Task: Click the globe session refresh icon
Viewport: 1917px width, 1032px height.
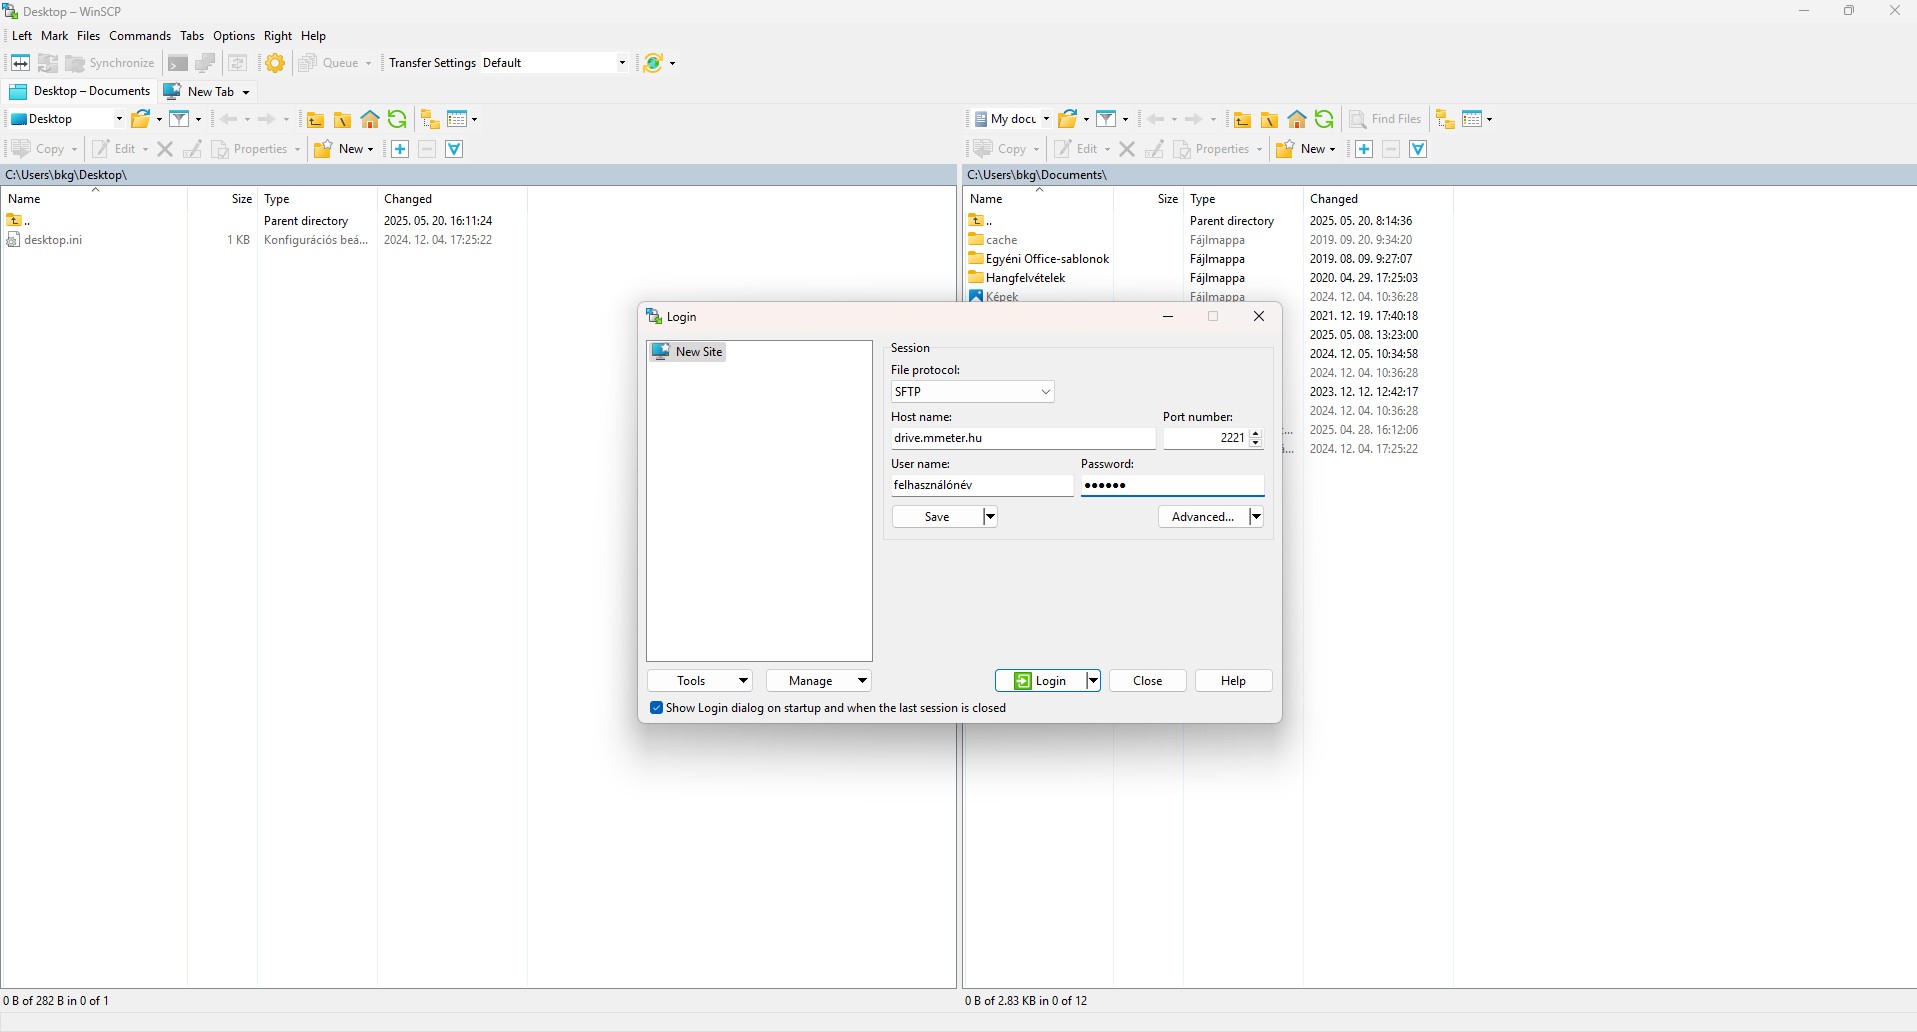Action: [654, 63]
